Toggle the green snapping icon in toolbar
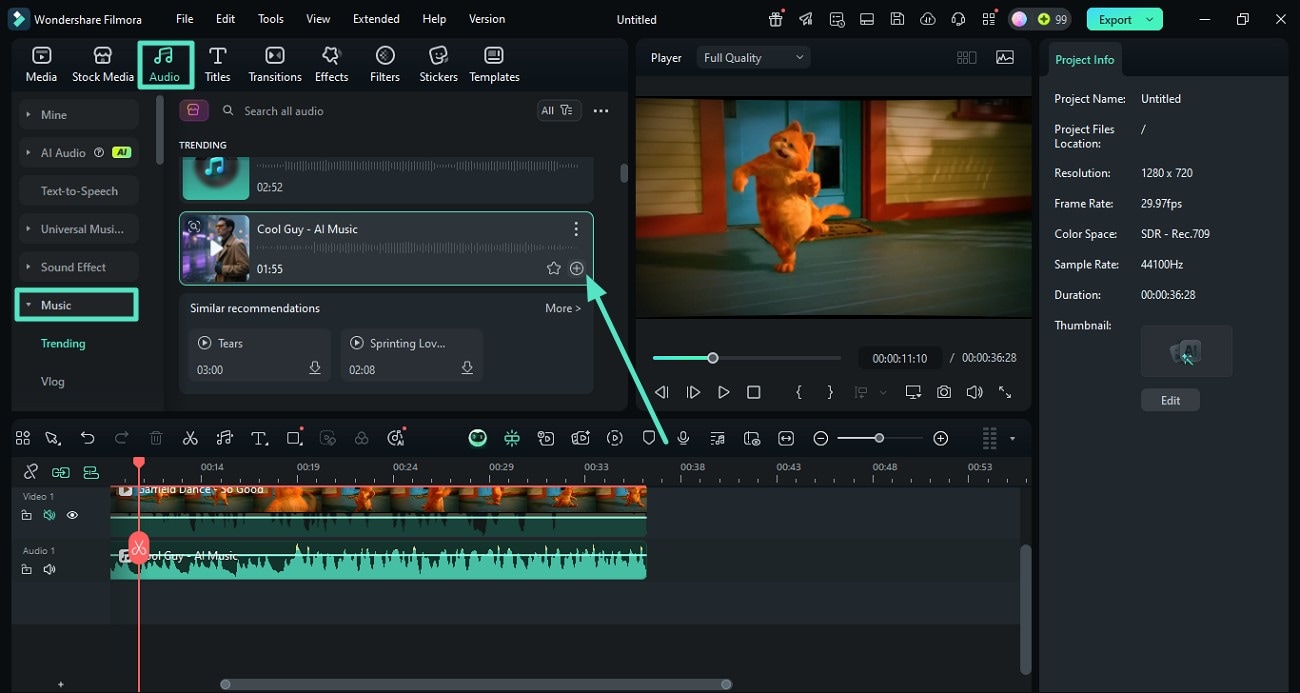This screenshot has height=693, width=1300. pyautogui.click(x=512, y=438)
